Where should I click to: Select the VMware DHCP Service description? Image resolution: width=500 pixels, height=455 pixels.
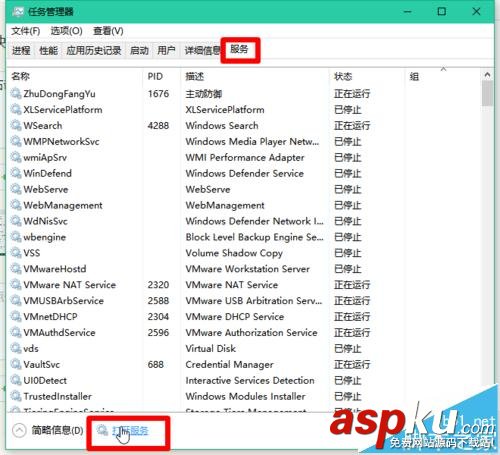coord(235,316)
